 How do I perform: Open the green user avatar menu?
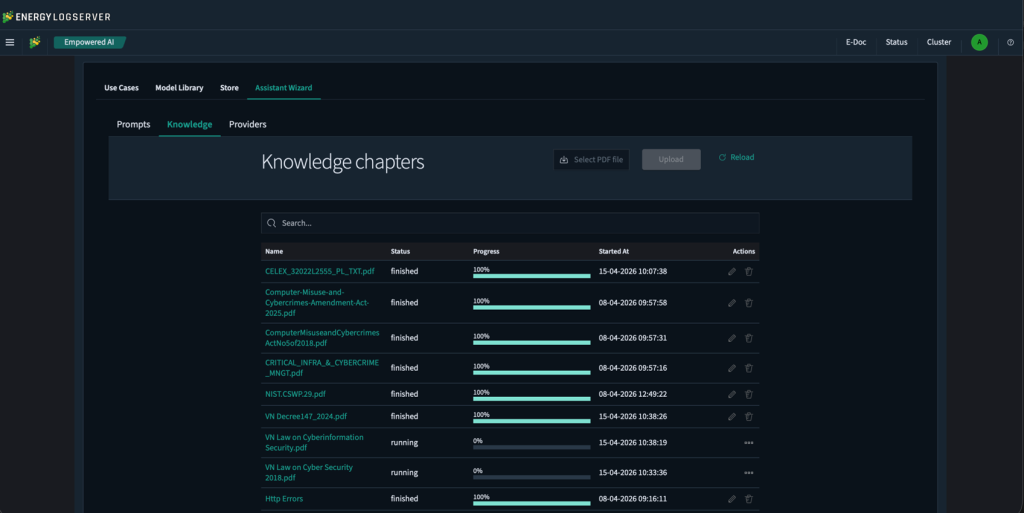(x=979, y=42)
